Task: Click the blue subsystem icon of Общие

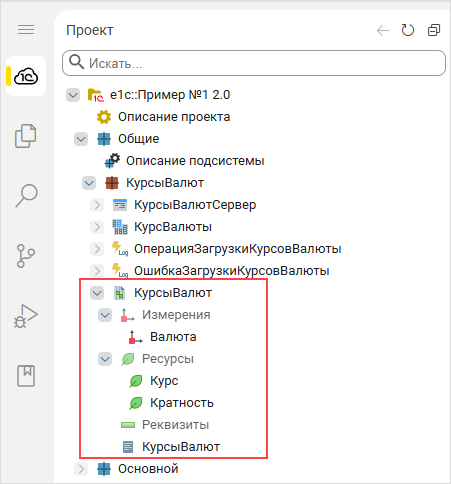Action: (x=104, y=139)
